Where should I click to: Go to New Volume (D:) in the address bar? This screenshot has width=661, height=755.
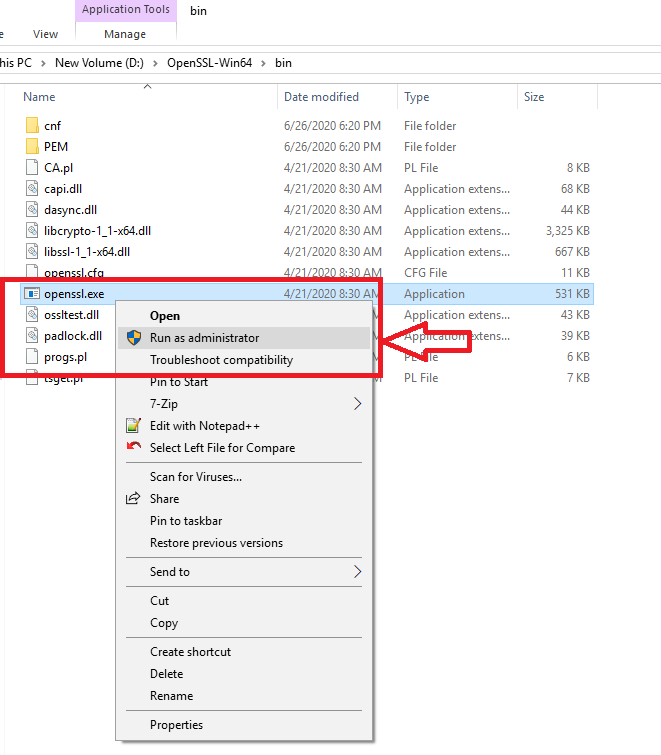pos(99,63)
